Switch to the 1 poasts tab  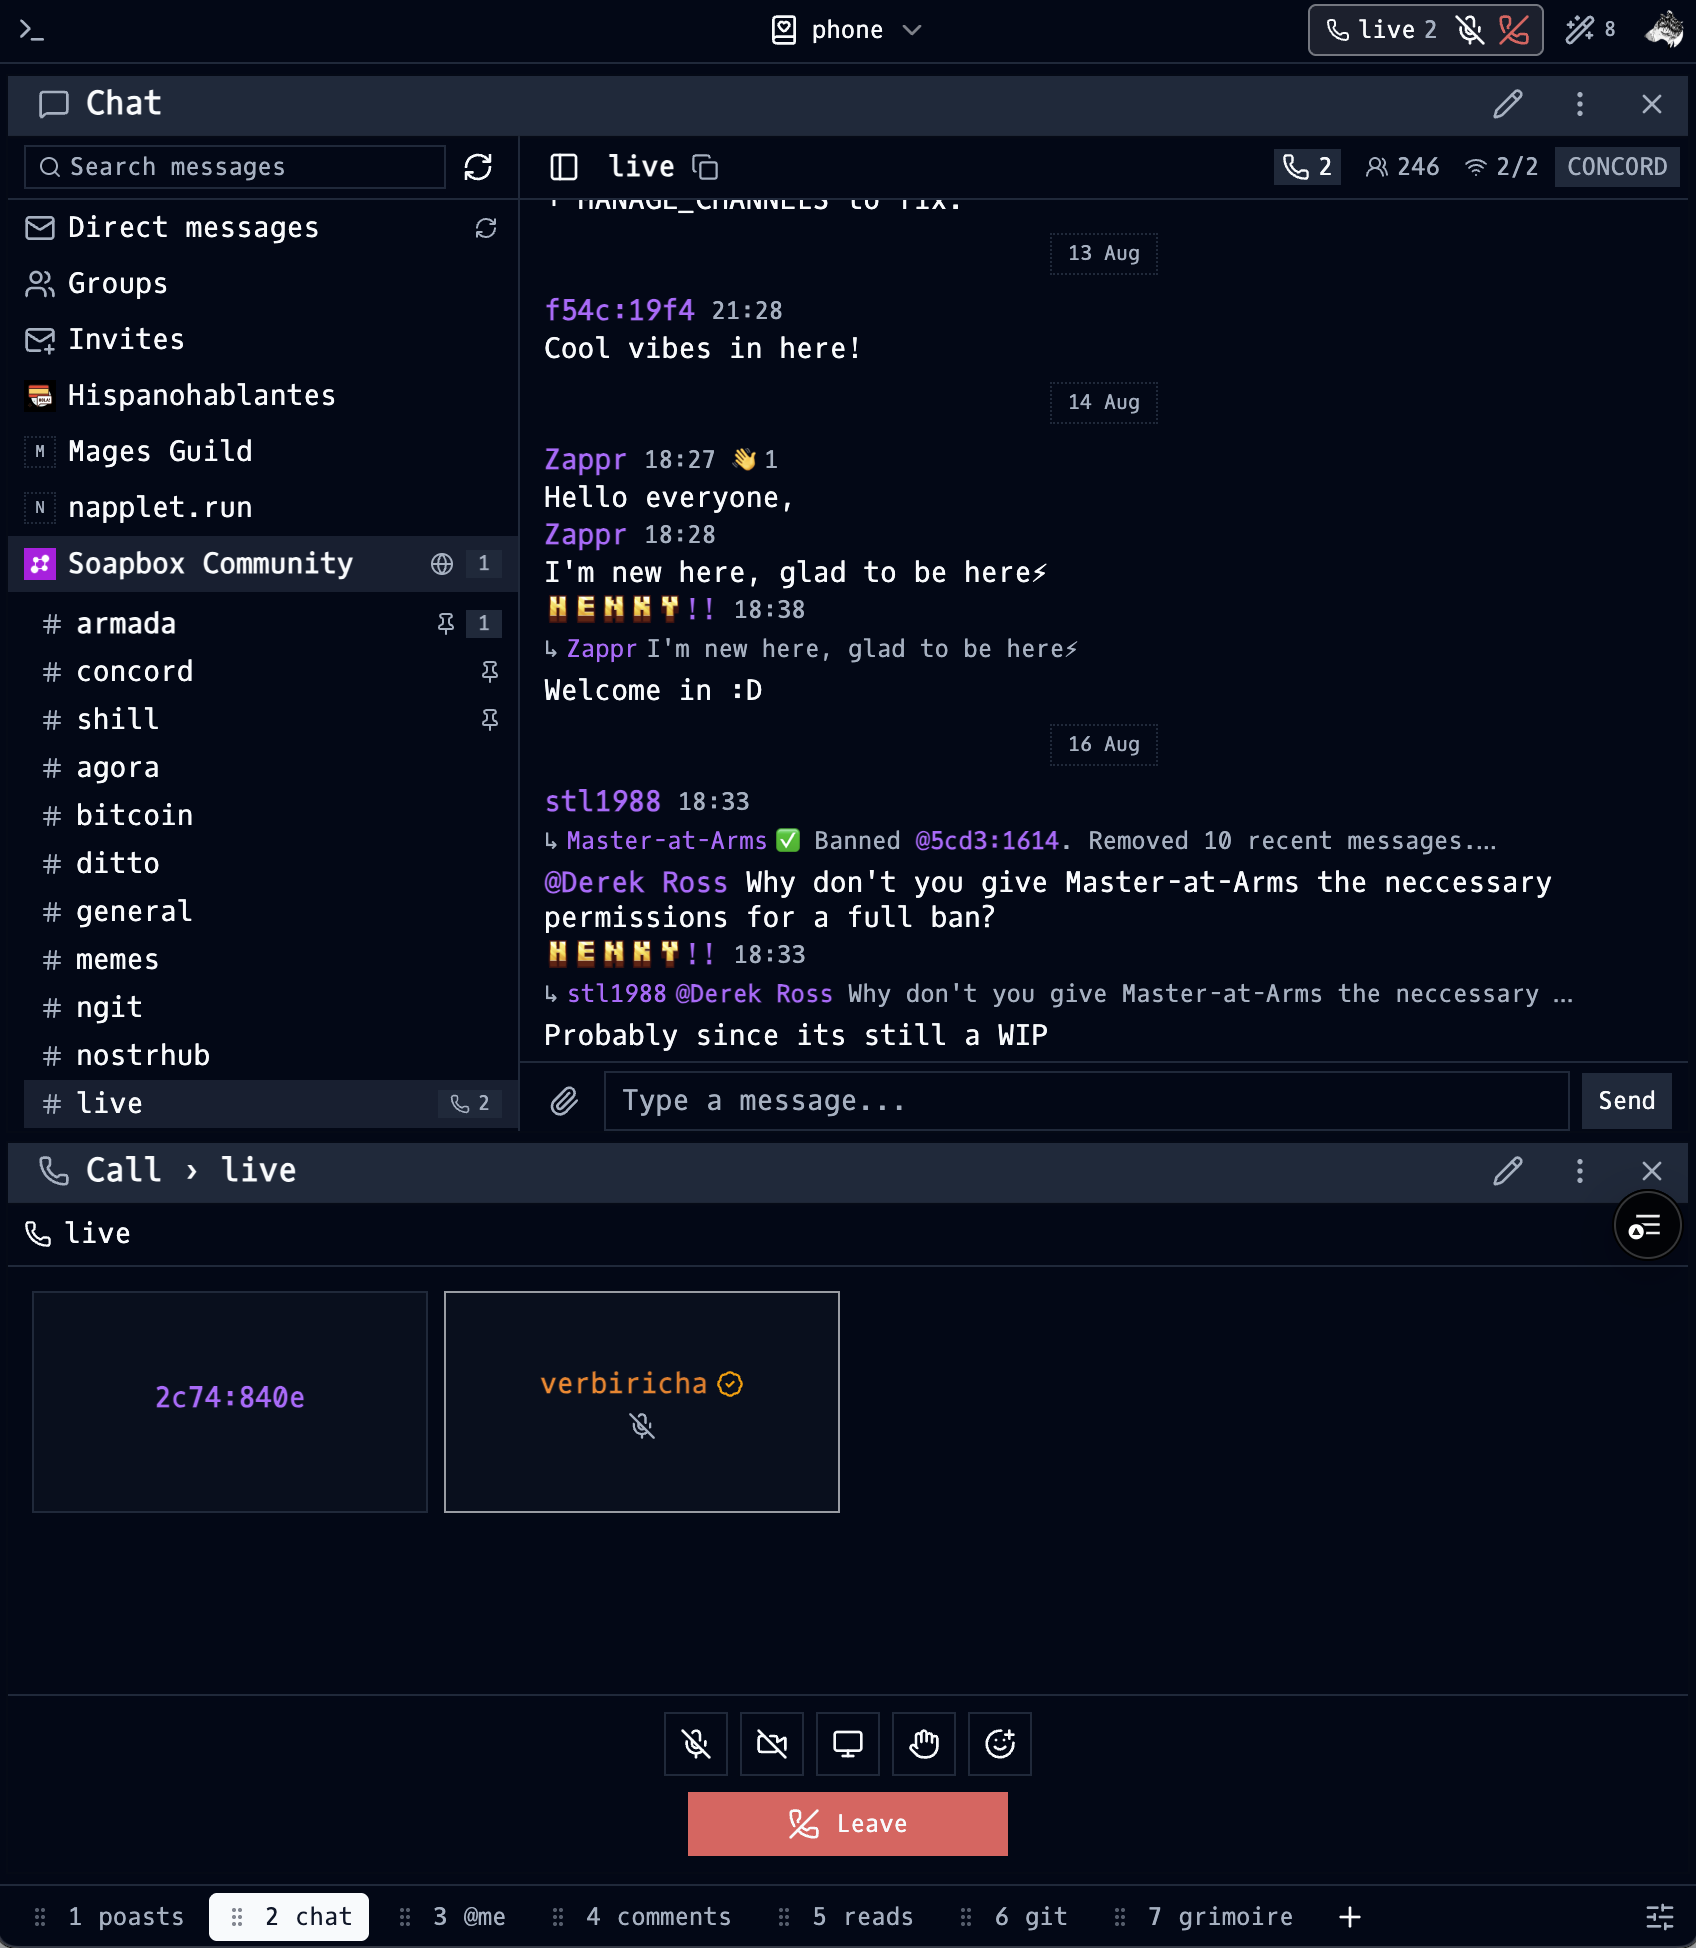110,1917
